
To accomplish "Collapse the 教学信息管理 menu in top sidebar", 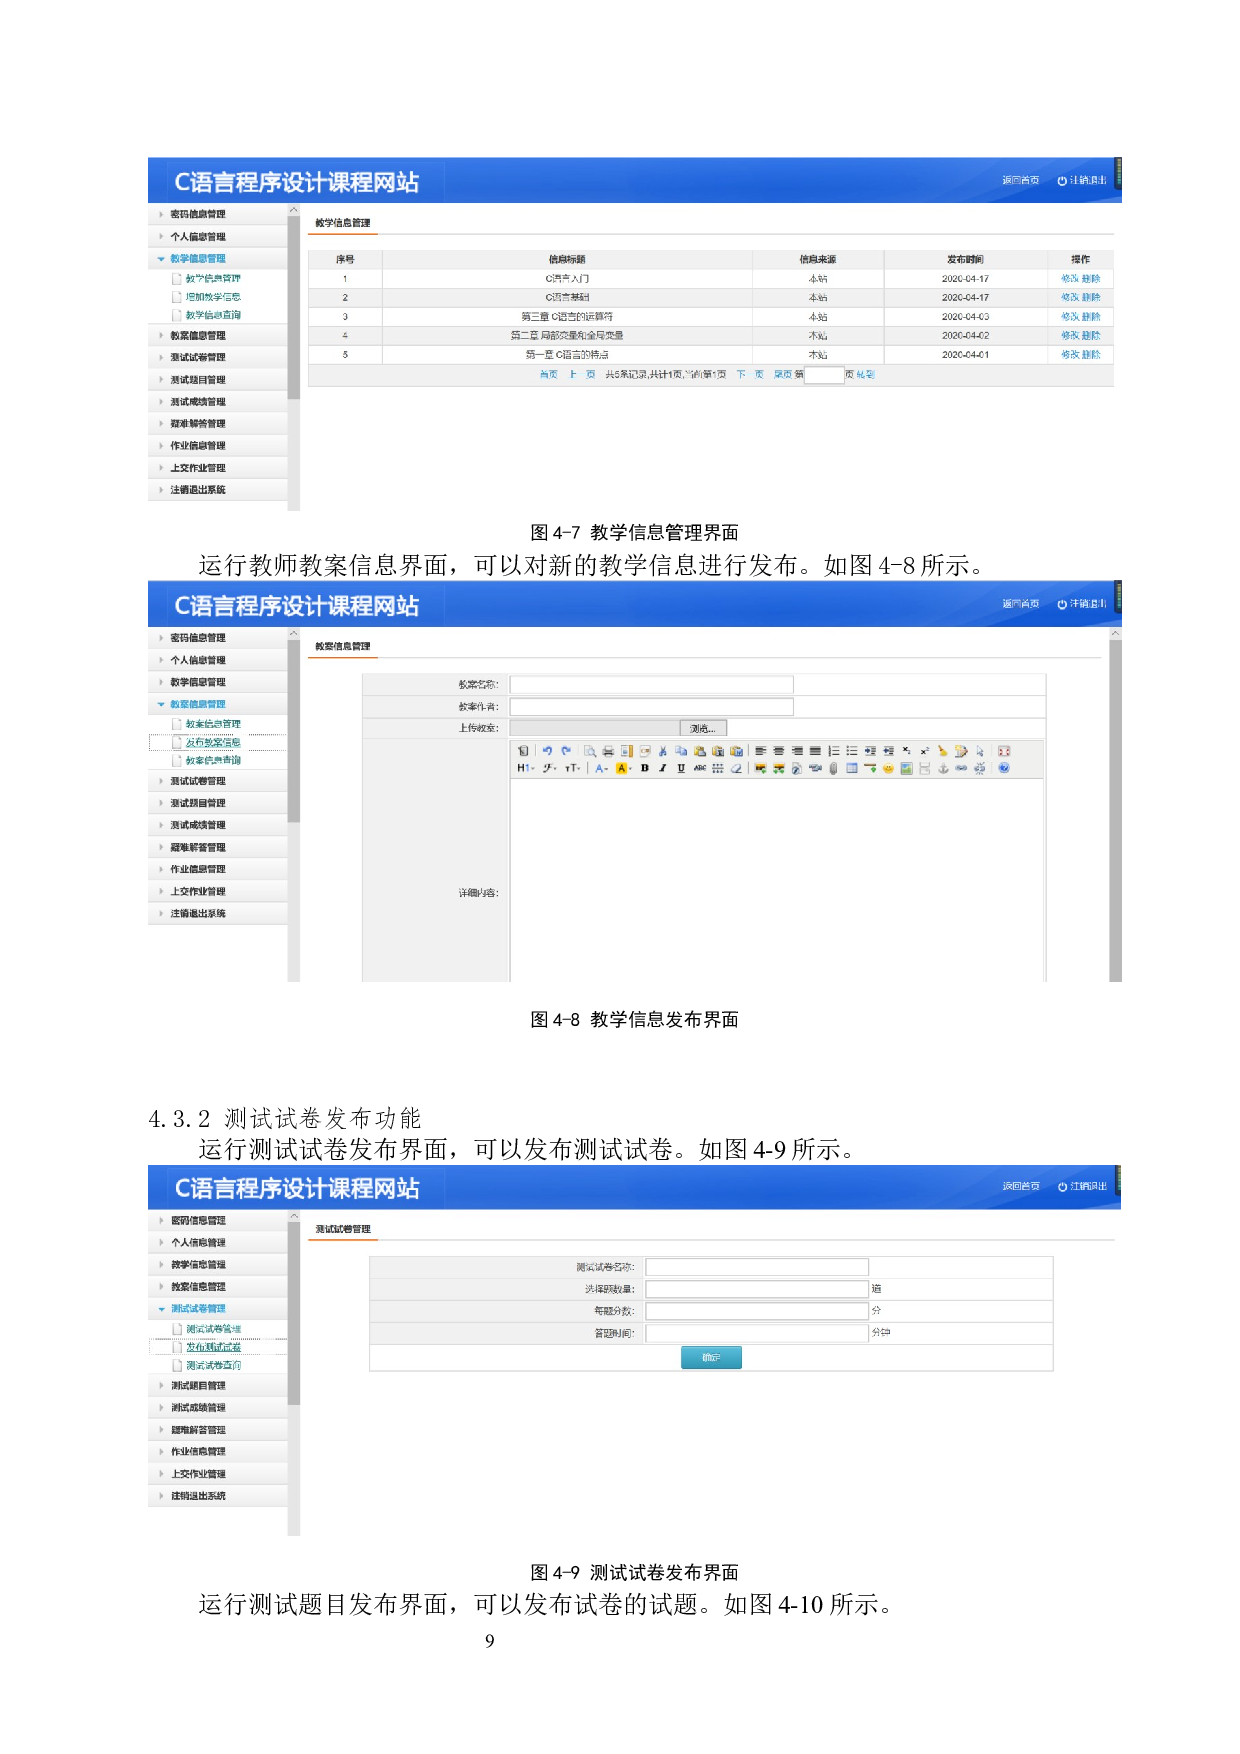I will tap(197, 259).
